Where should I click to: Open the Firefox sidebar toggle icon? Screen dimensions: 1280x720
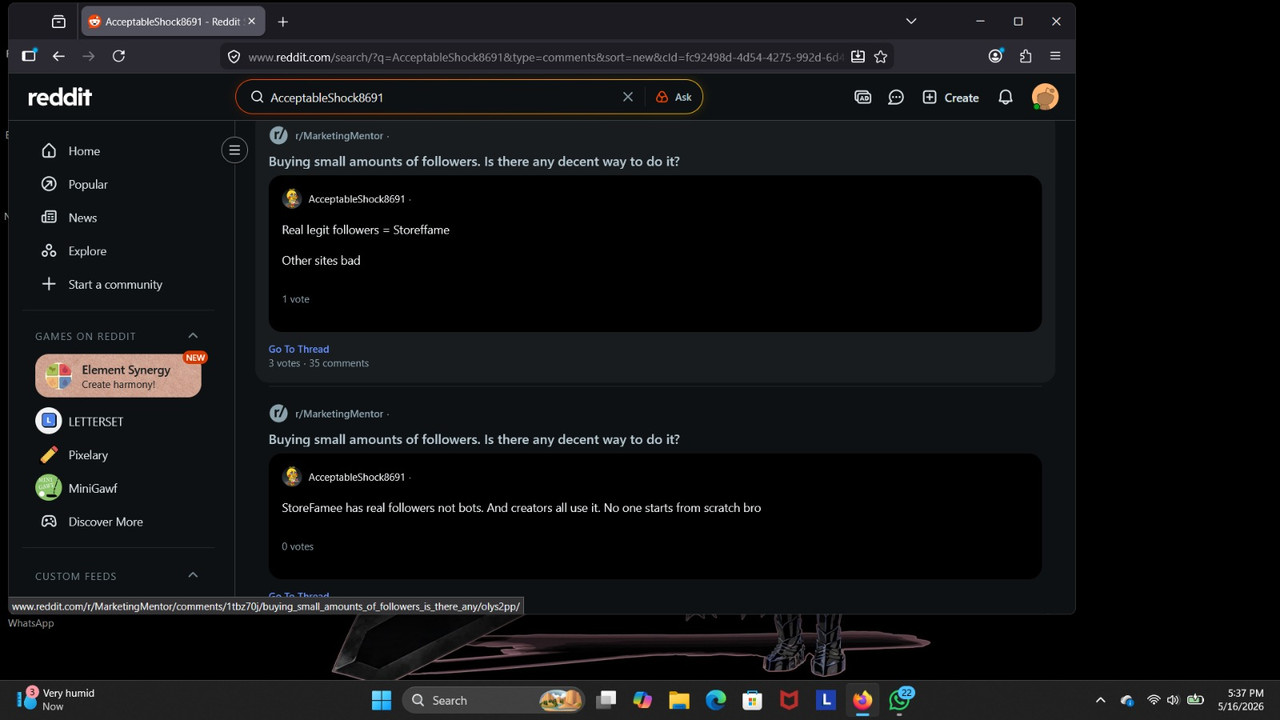[x=28, y=56]
